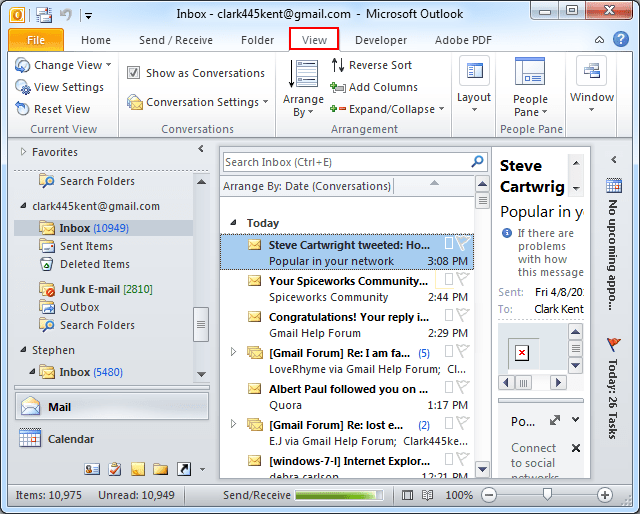Click the Zoom In plus button
This screenshot has width=640, height=514.
point(604,495)
